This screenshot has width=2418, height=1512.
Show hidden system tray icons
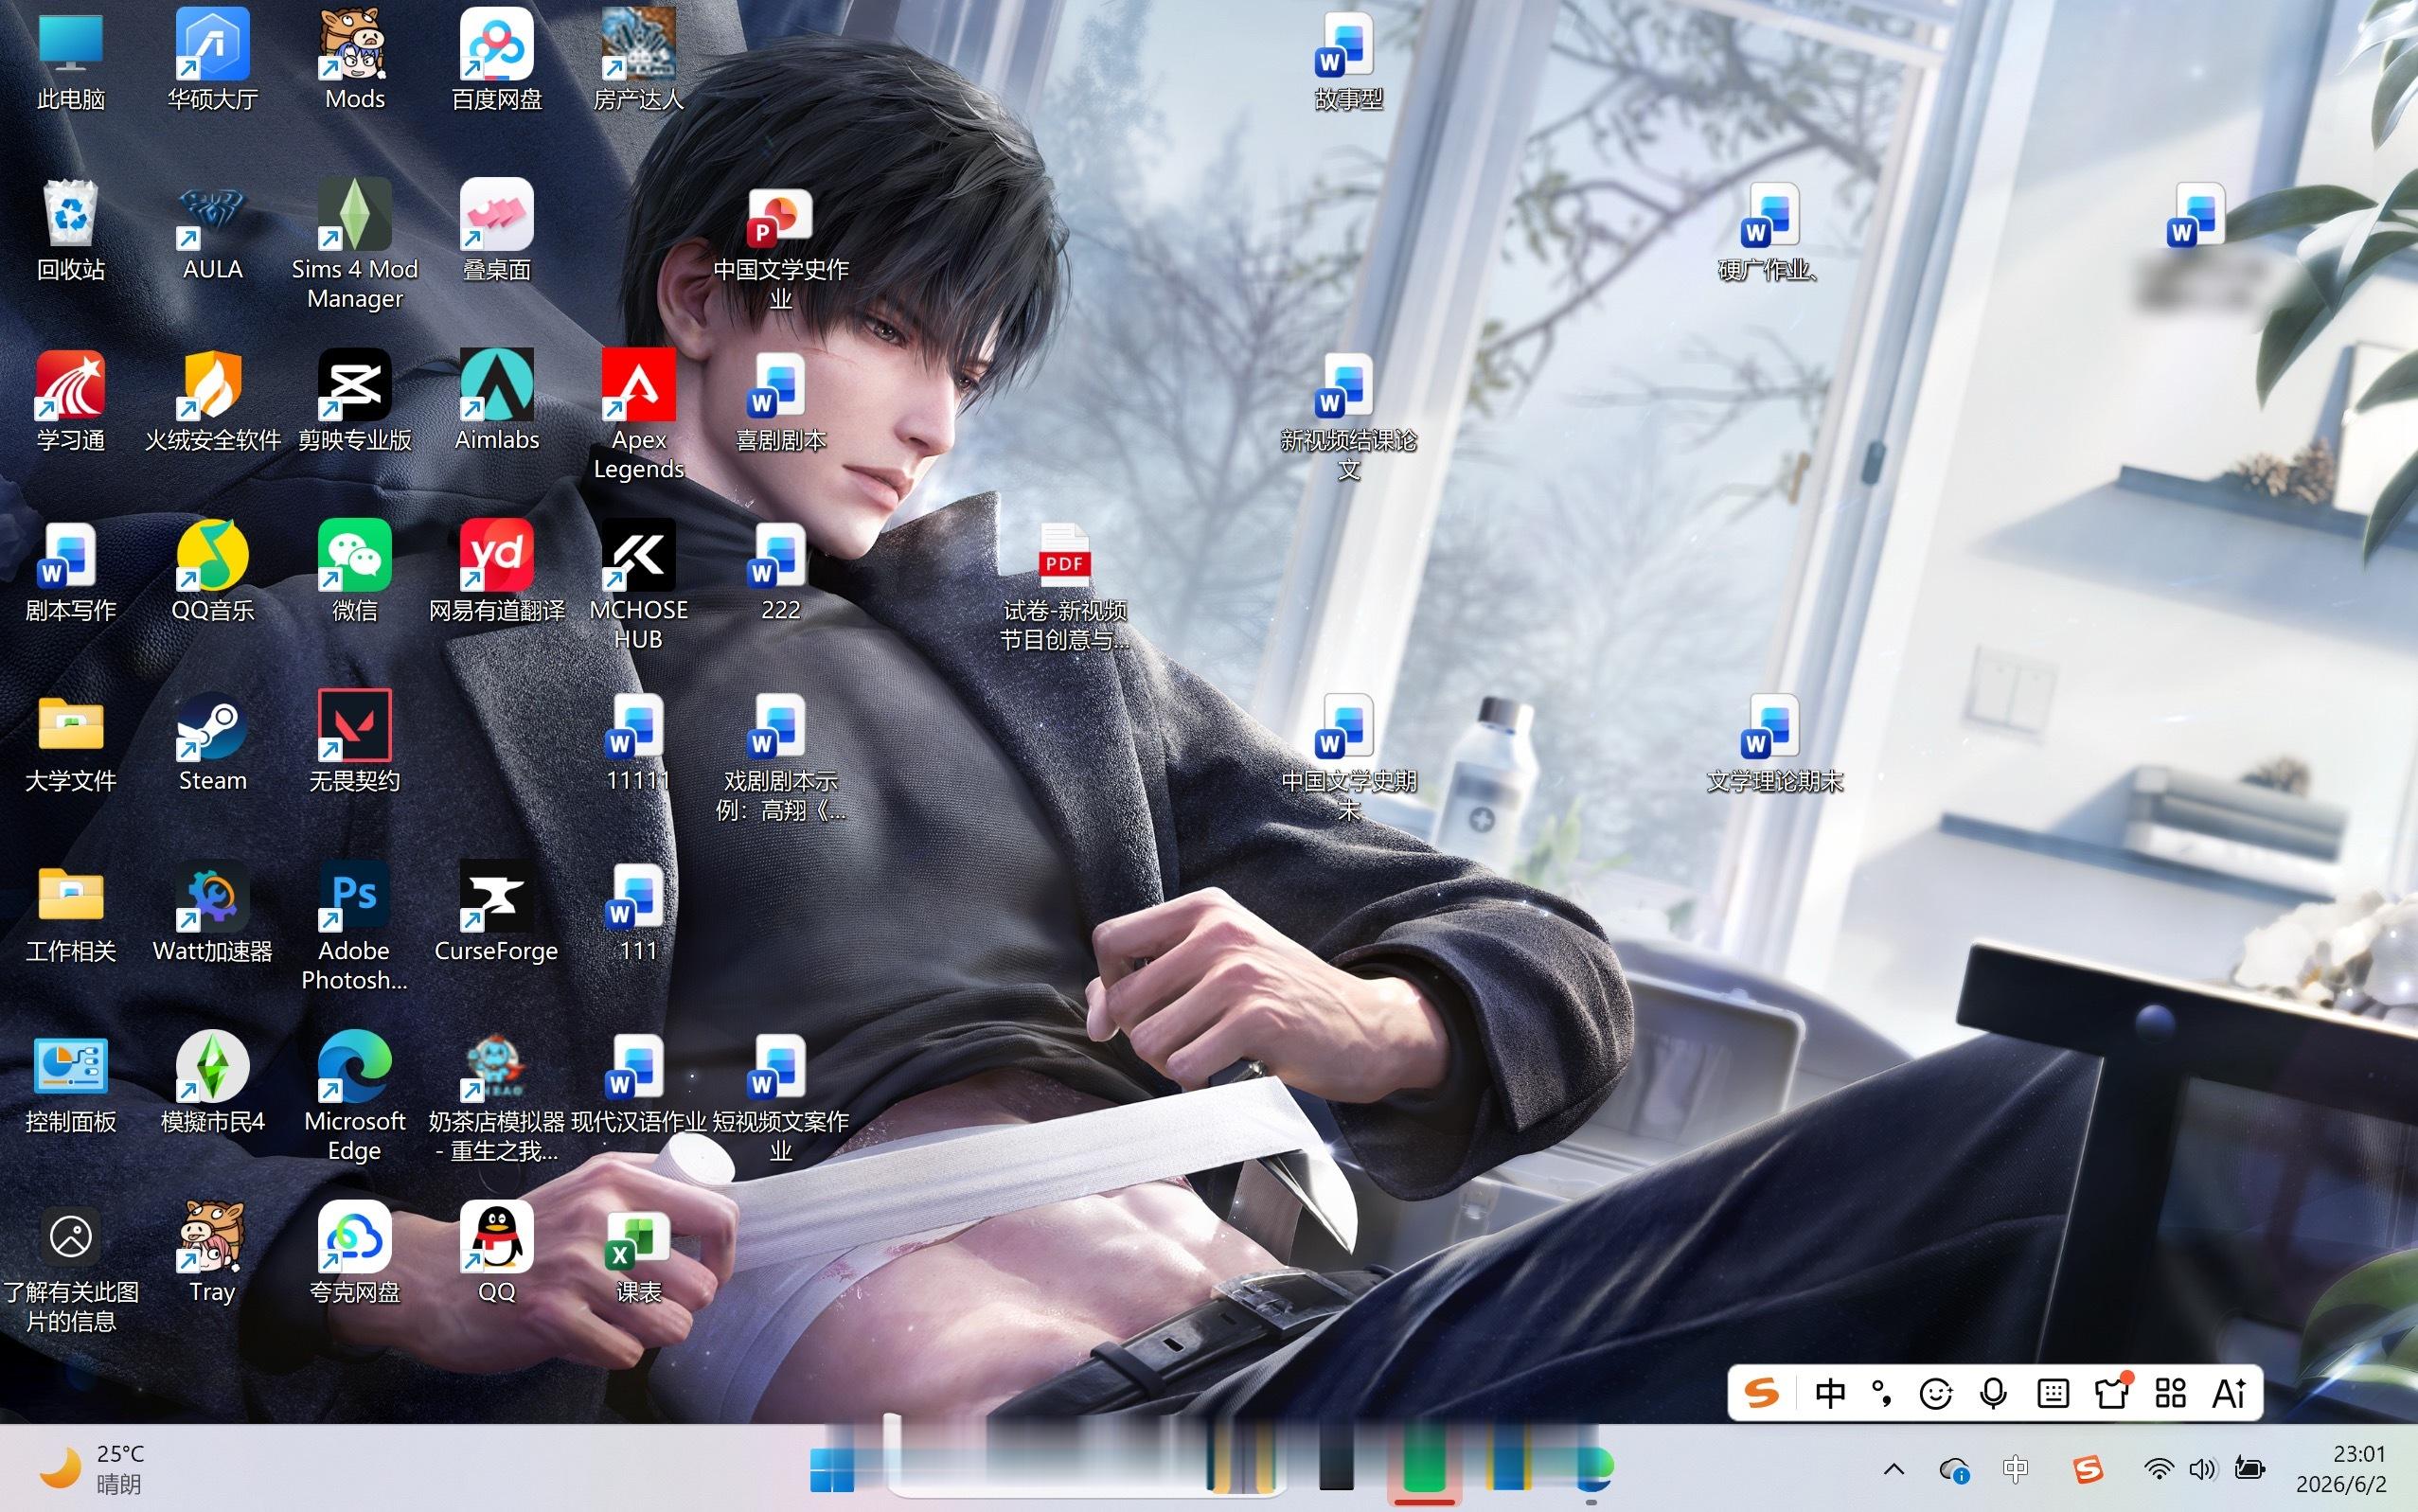[1893, 1469]
